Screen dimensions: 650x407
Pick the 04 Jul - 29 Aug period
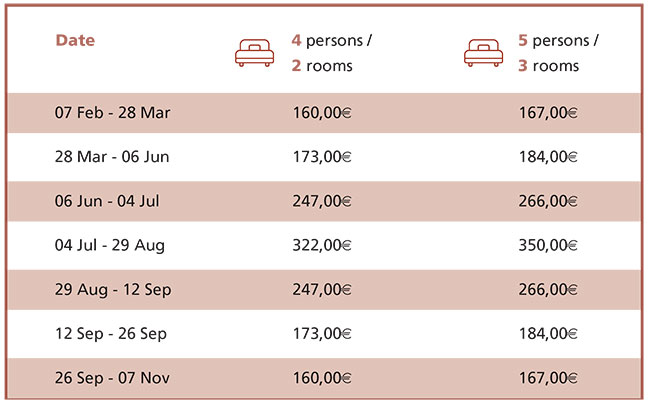(x=110, y=245)
